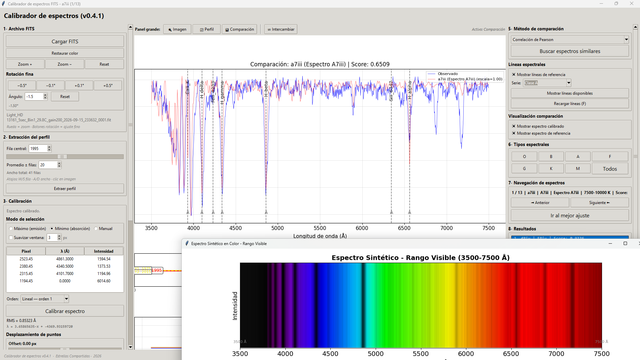
Task: Click Fila central spinner arrows
Action: pos(49,149)
